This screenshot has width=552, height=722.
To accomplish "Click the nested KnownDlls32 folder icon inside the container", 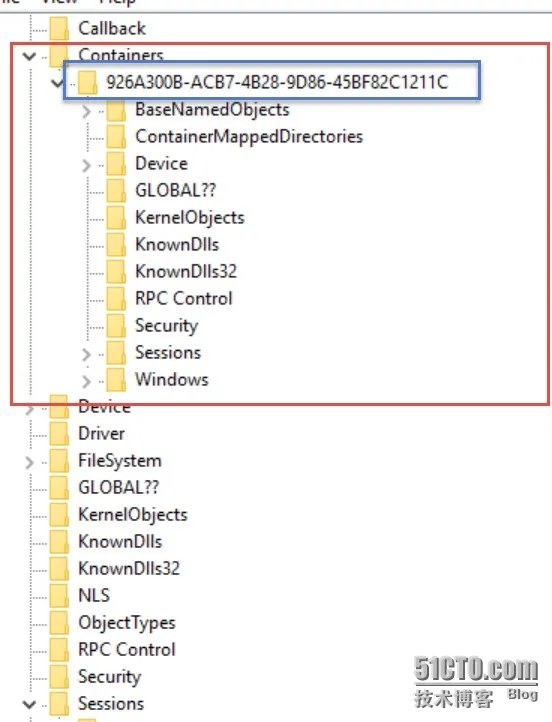I will tap(116, 272).
